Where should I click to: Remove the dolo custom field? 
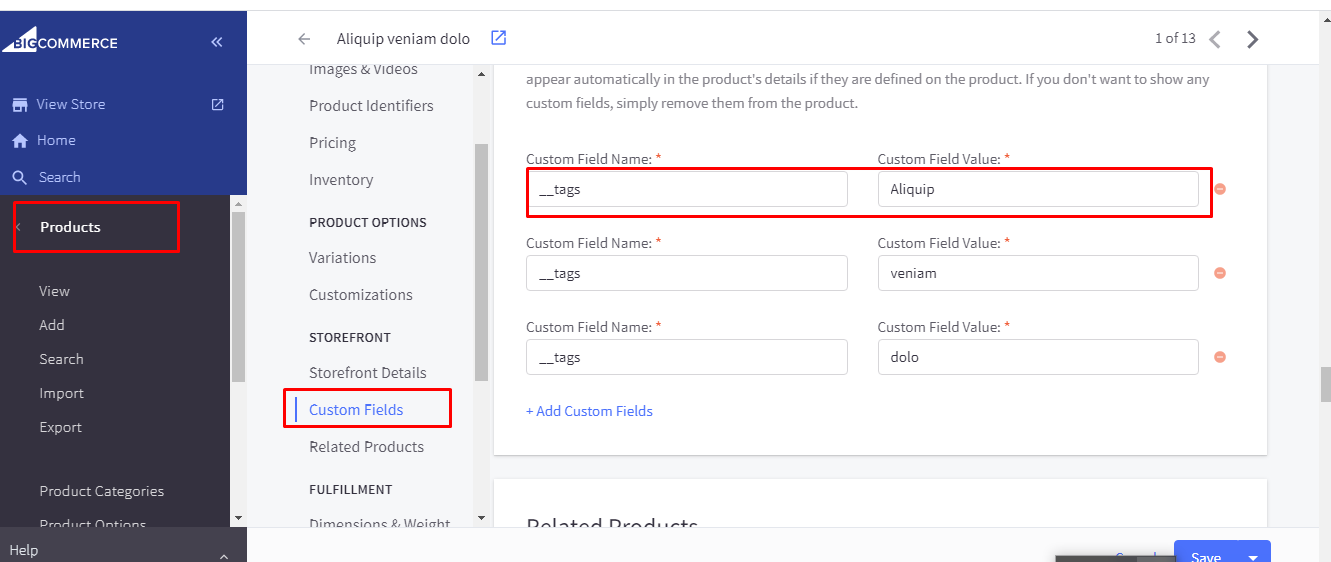pyautogui.click(x=1220, y=357)
